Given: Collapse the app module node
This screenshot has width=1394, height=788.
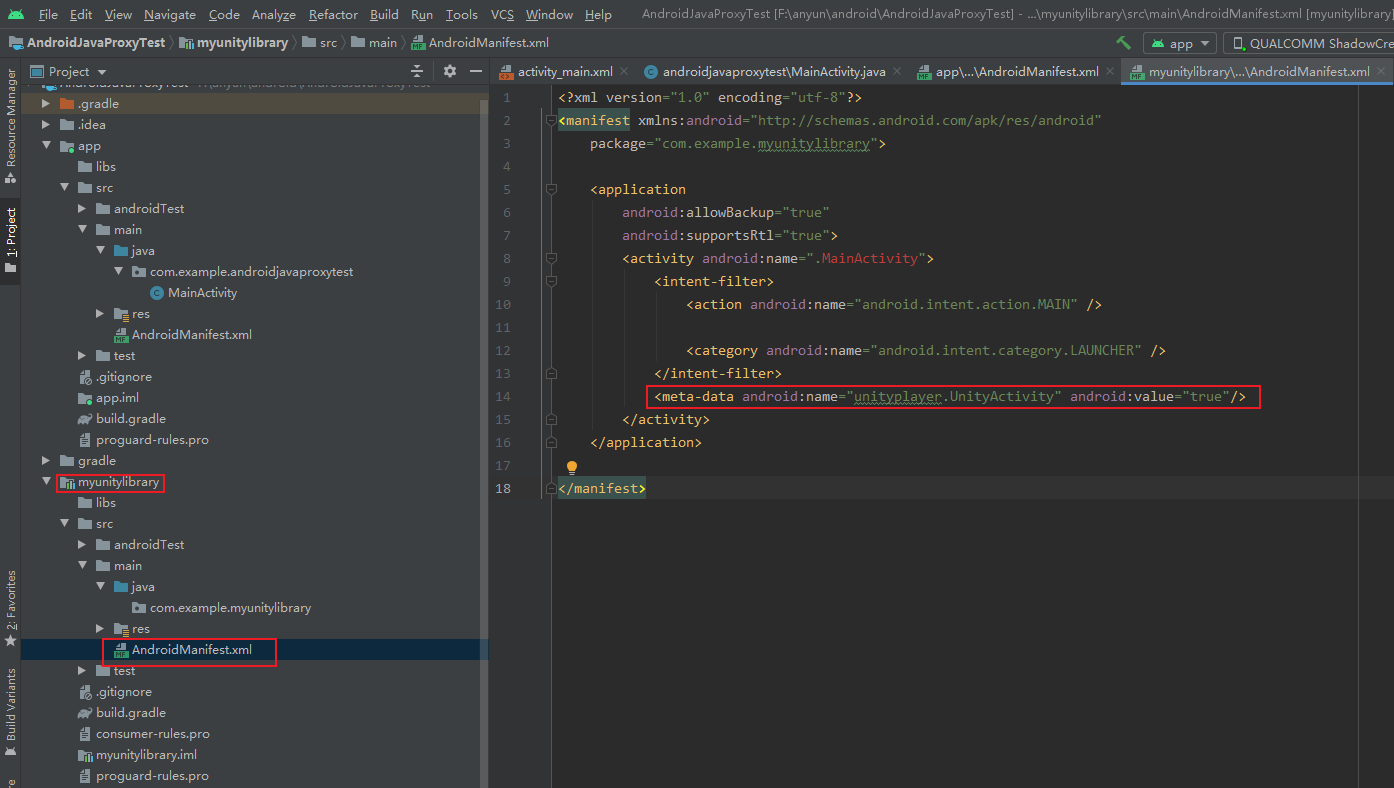Looking at the screenshot, I should 46,146.
